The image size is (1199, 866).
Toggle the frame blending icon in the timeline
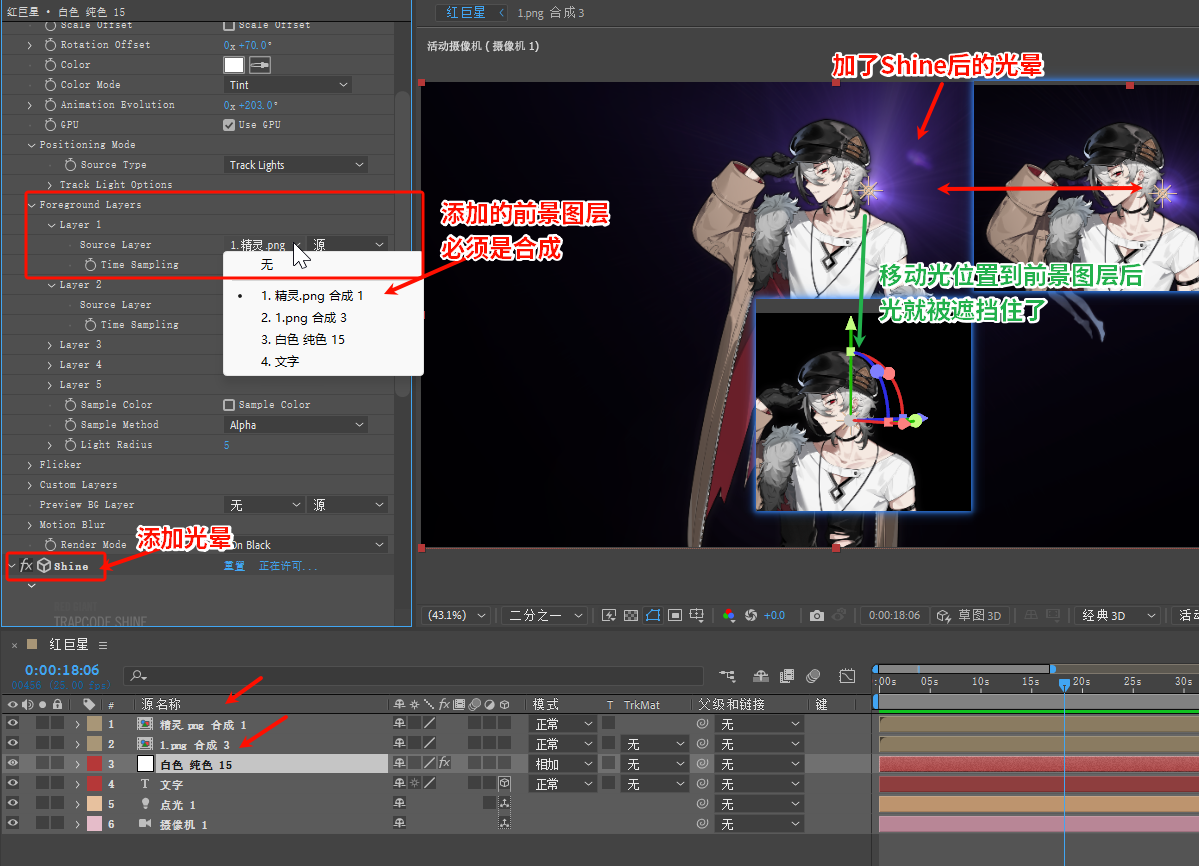point(787,676)
